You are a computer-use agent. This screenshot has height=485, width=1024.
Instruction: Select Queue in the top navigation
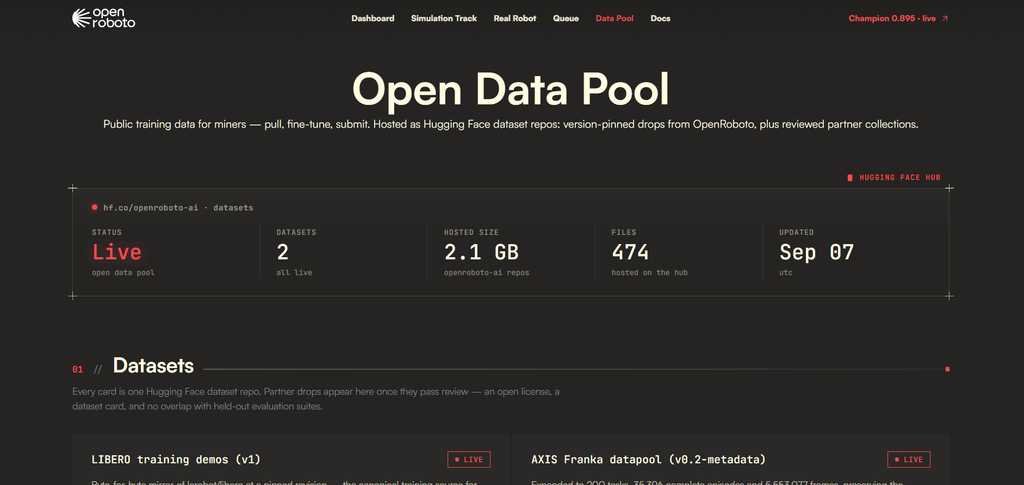click(566, 18)
